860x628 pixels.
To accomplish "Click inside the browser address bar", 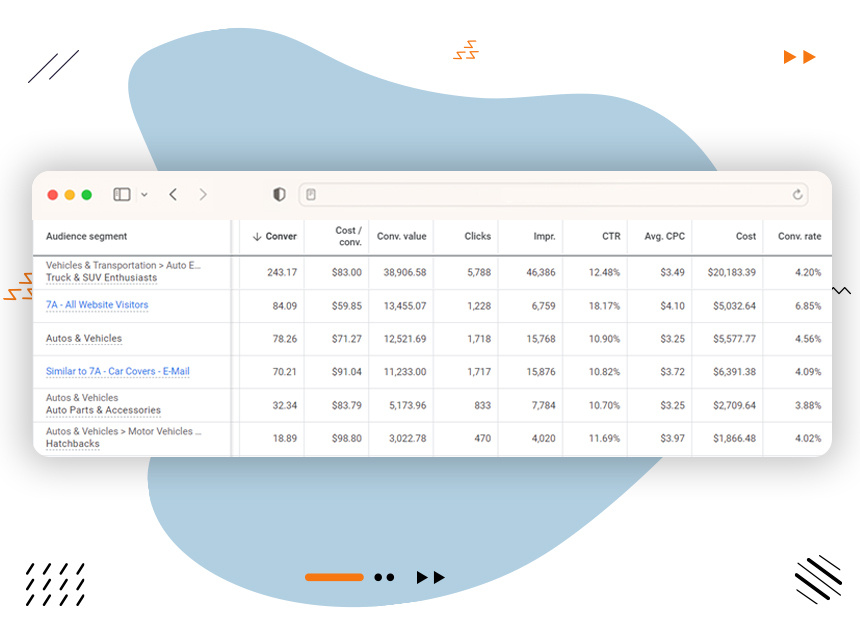I will (550, 194).
